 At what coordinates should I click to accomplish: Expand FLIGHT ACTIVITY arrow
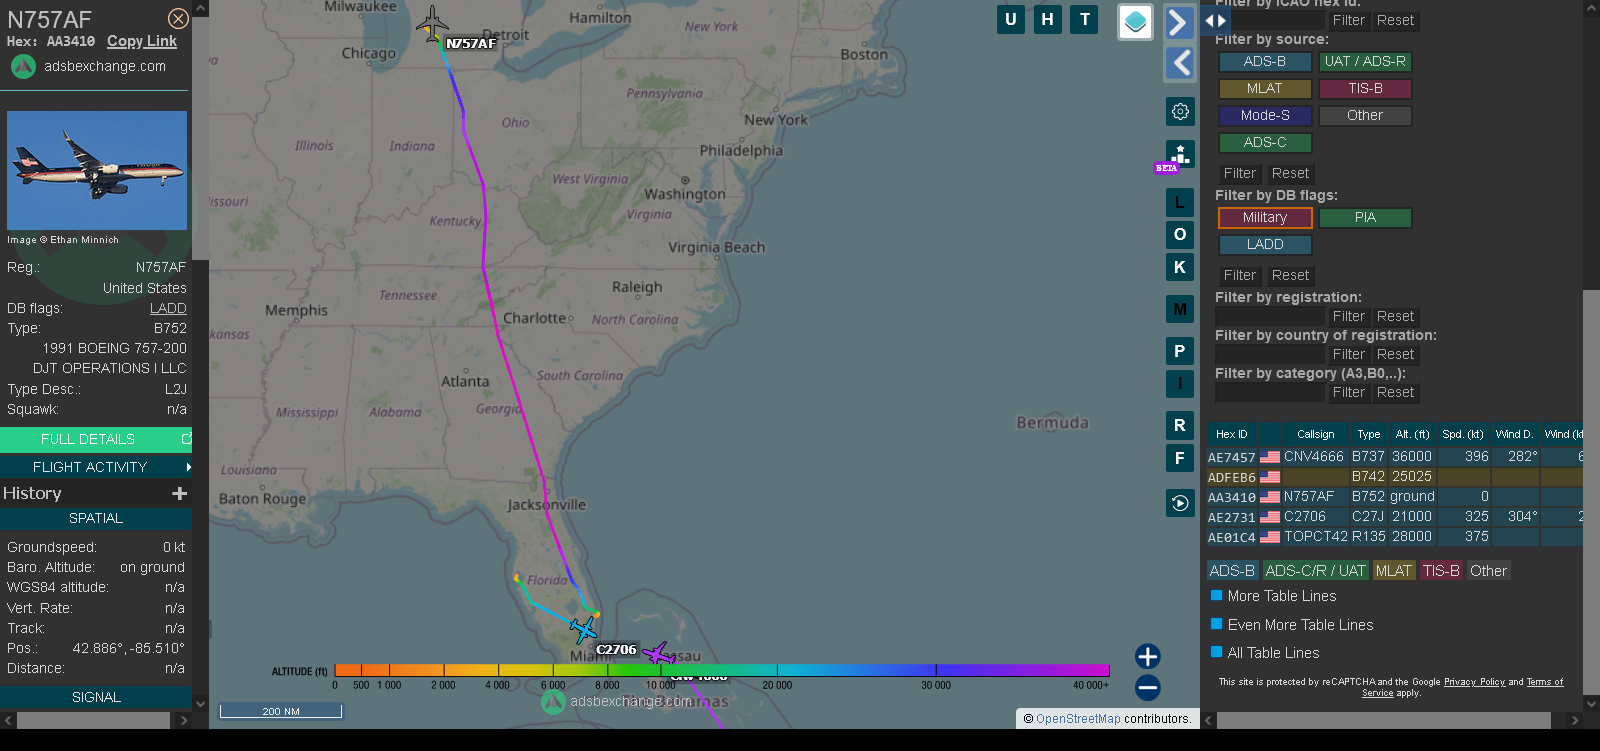click(x=188, y=467)
